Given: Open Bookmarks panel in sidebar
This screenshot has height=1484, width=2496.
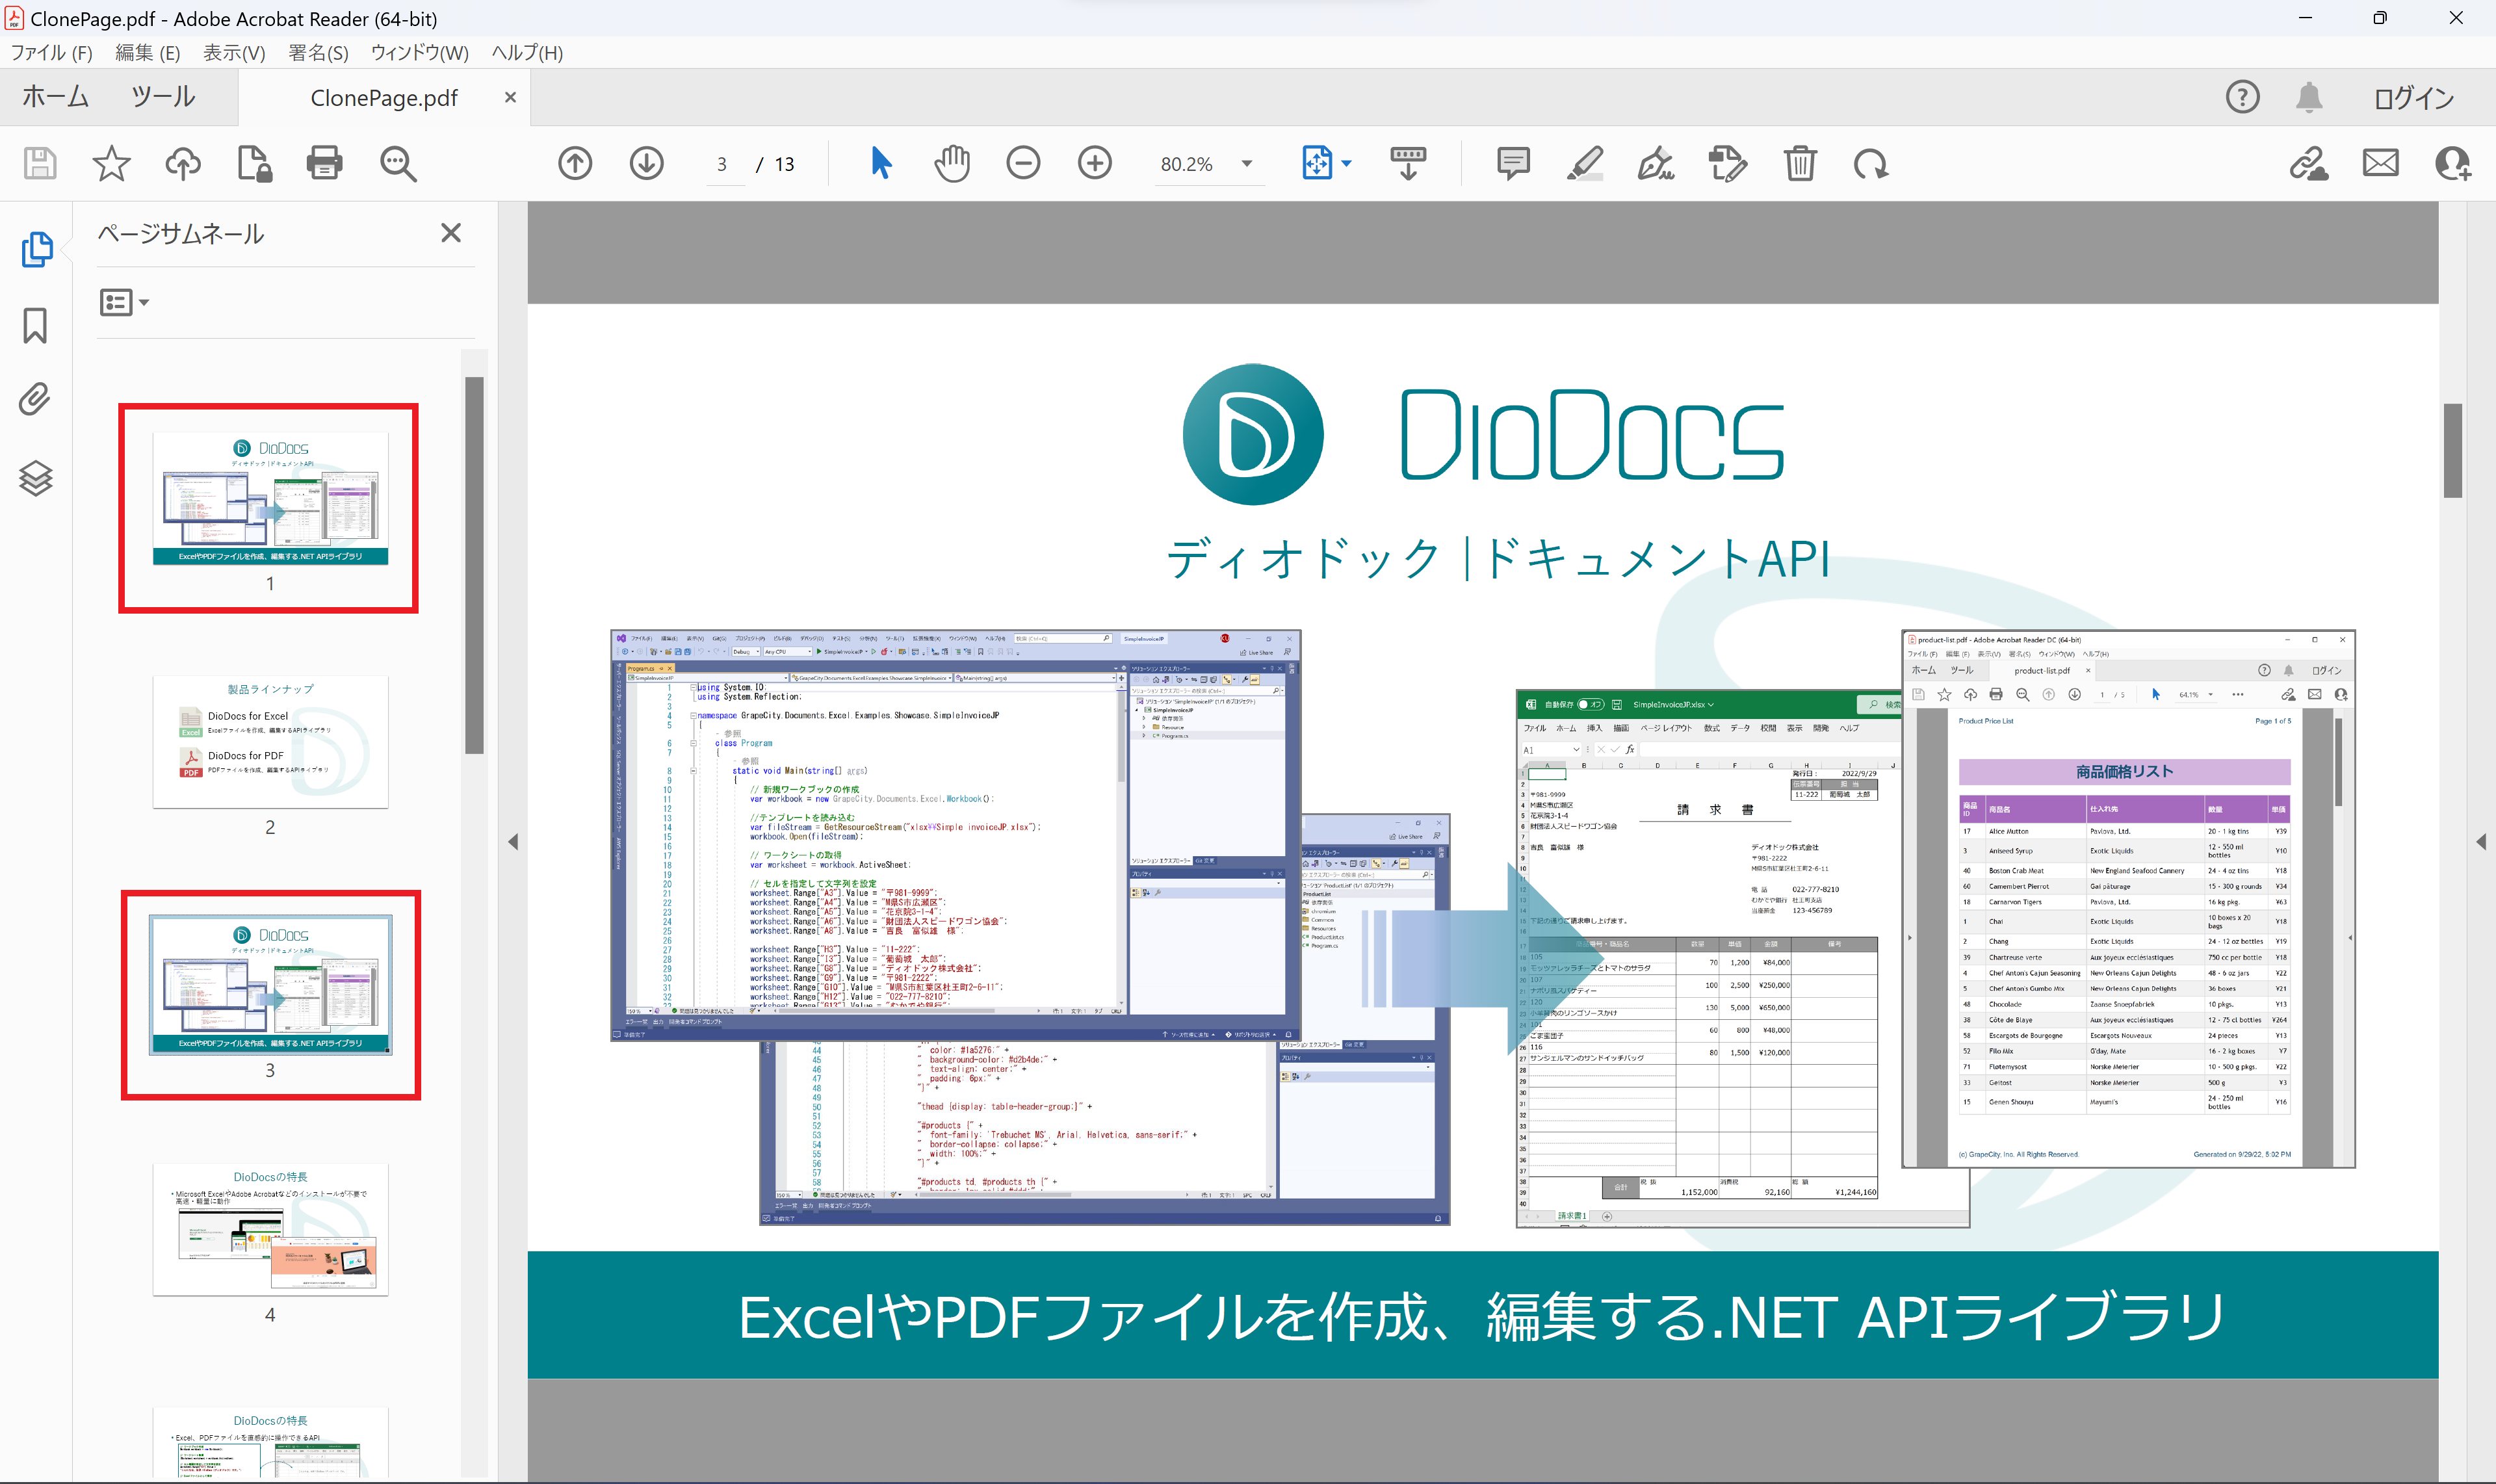Looking at the screenshot, I should pos(35,325).
